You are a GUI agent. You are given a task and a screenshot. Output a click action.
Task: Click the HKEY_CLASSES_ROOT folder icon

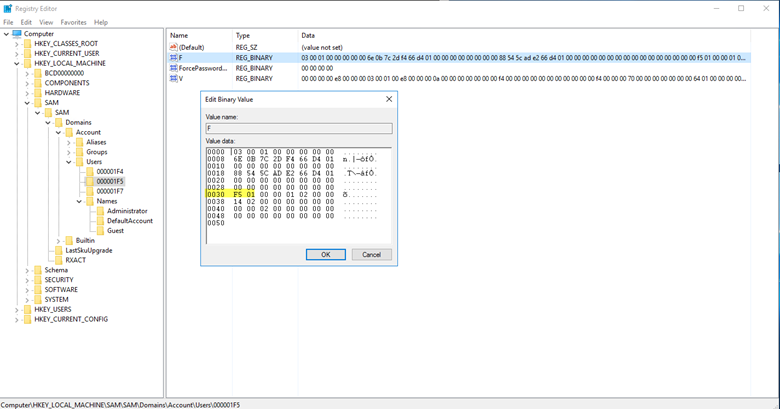(x=27, y=44)
